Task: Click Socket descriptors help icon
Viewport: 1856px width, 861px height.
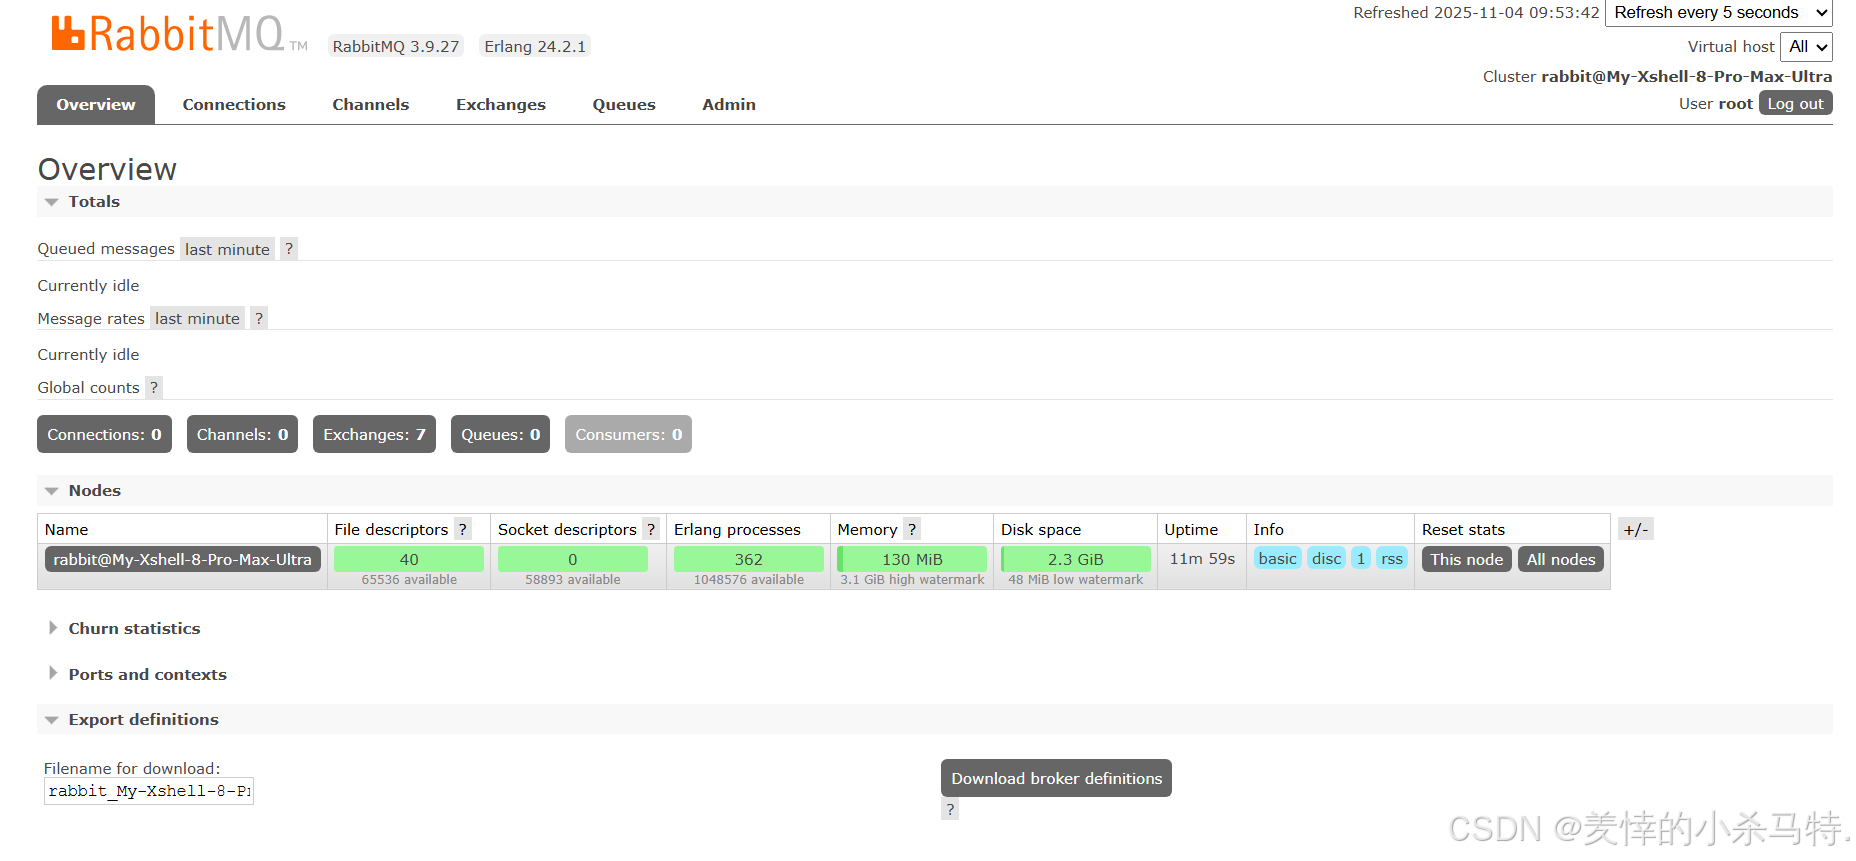Action: click(x=651, y=530)
